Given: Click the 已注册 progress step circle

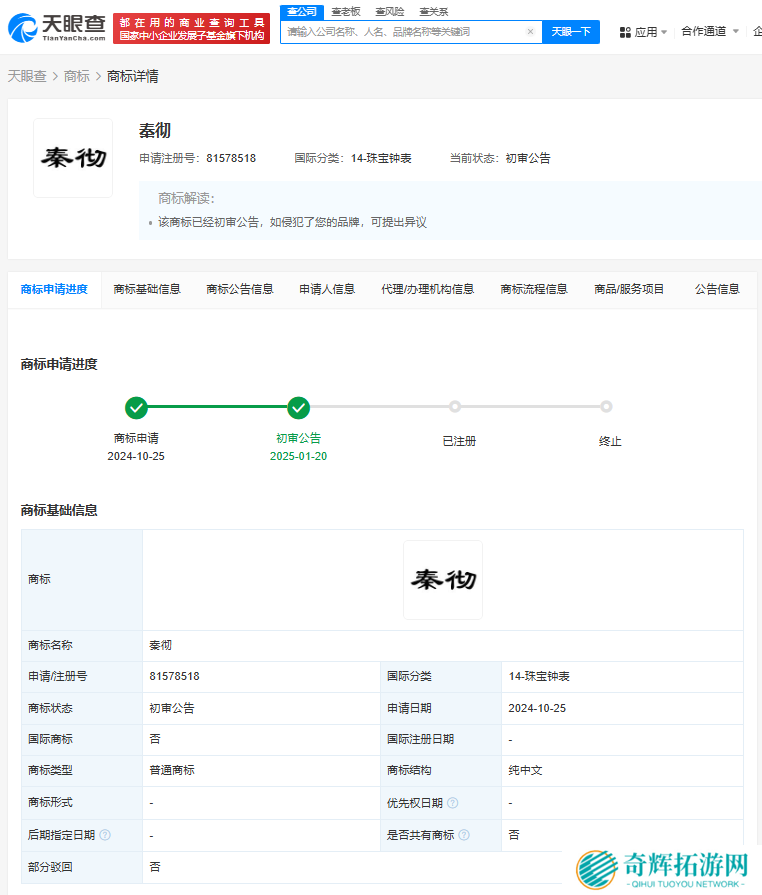Looking at the screenshot, I should [x=455, y=407].
